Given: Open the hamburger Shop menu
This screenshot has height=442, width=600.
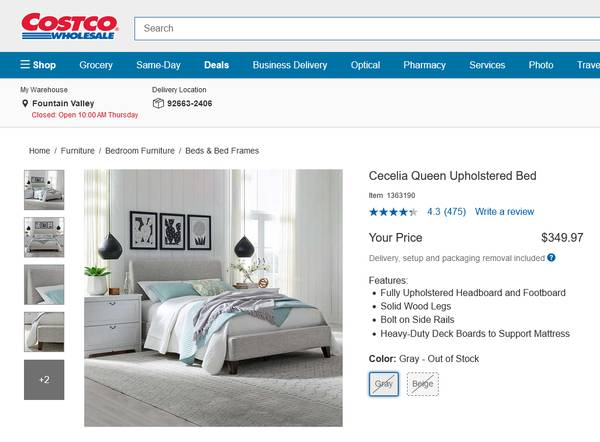Looking at the screenshot, I should click(x=38, y=65).
